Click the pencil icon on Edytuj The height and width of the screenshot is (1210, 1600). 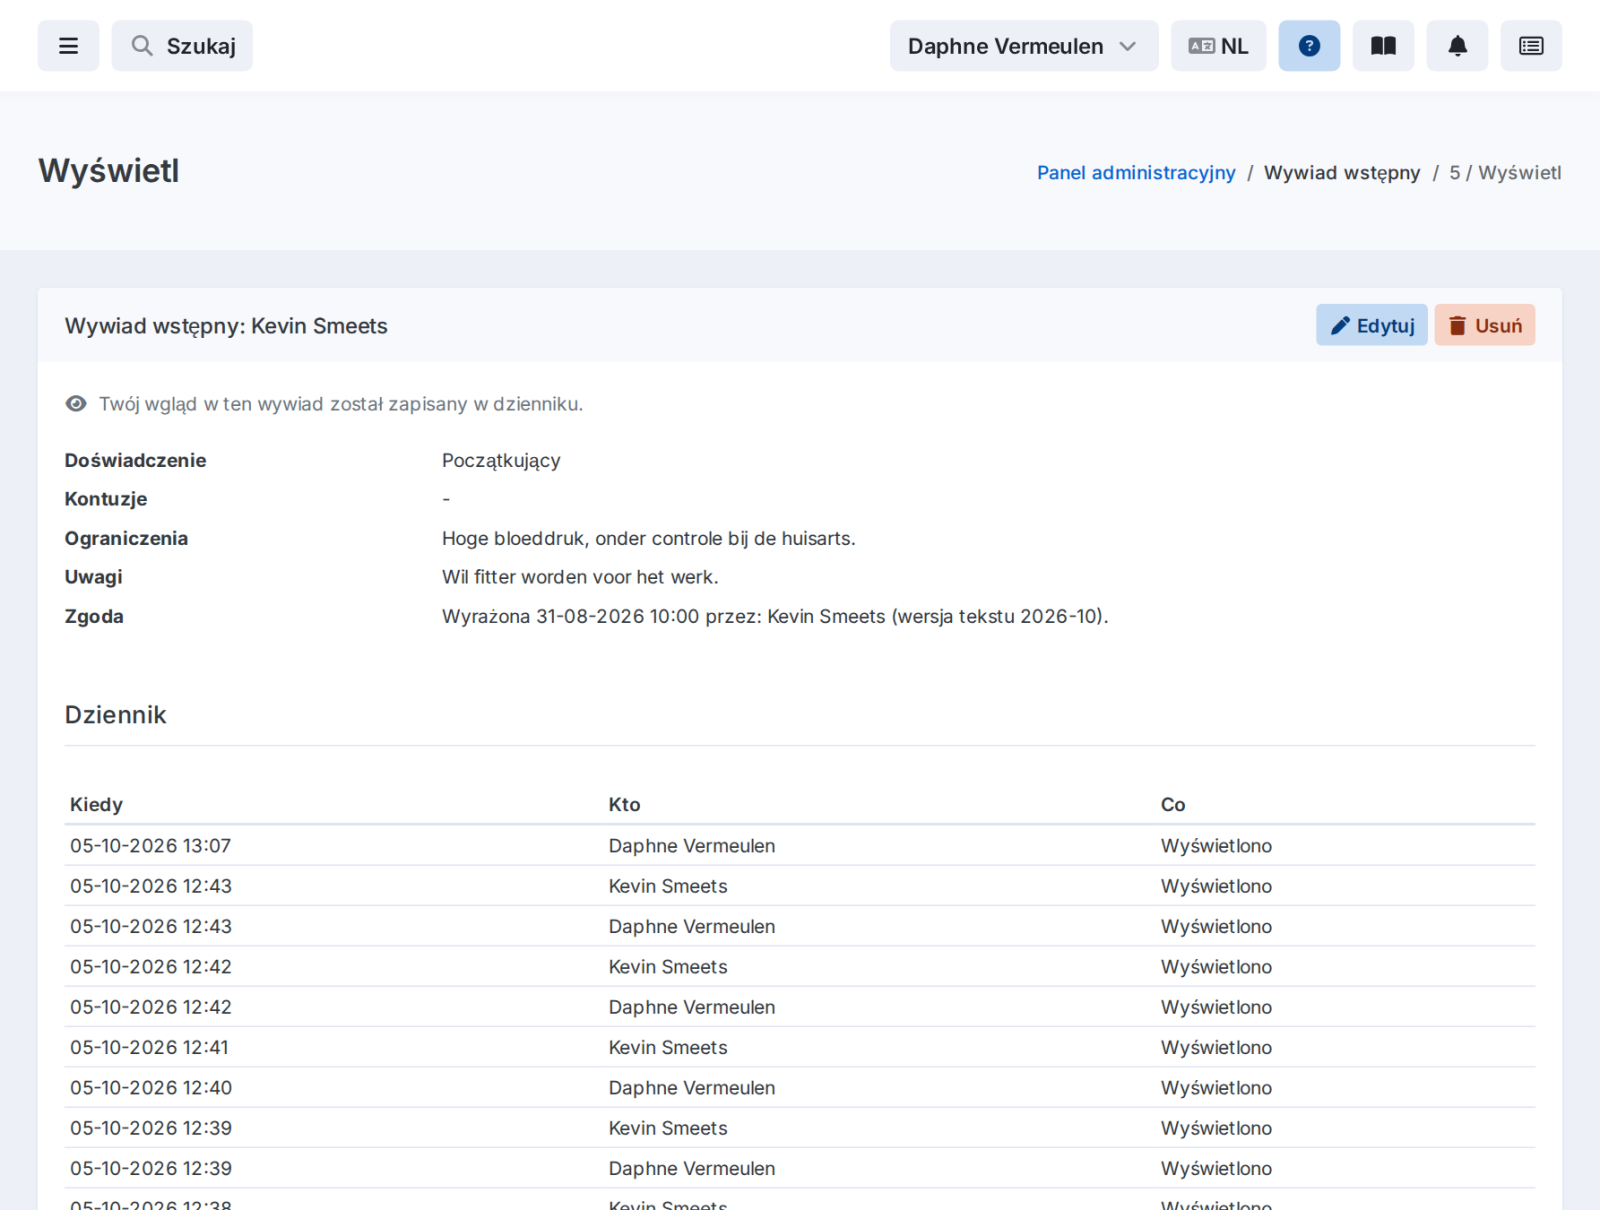[1340, 326]
